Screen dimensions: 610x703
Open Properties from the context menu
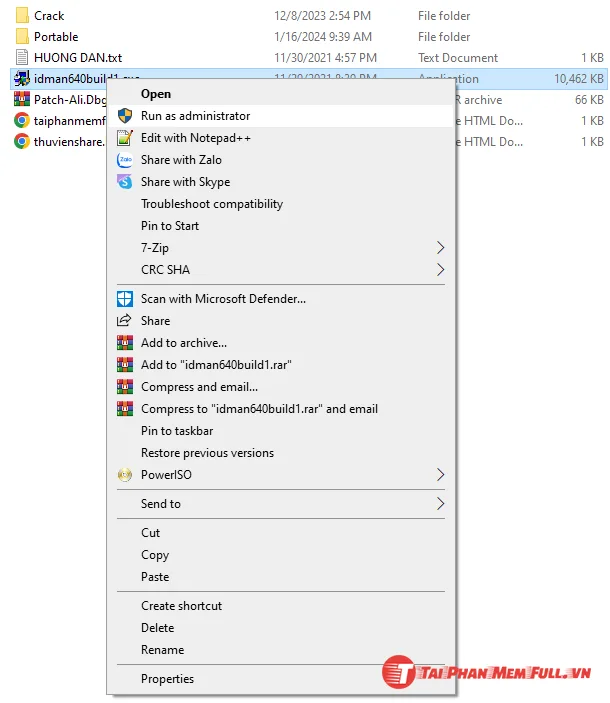281,679
